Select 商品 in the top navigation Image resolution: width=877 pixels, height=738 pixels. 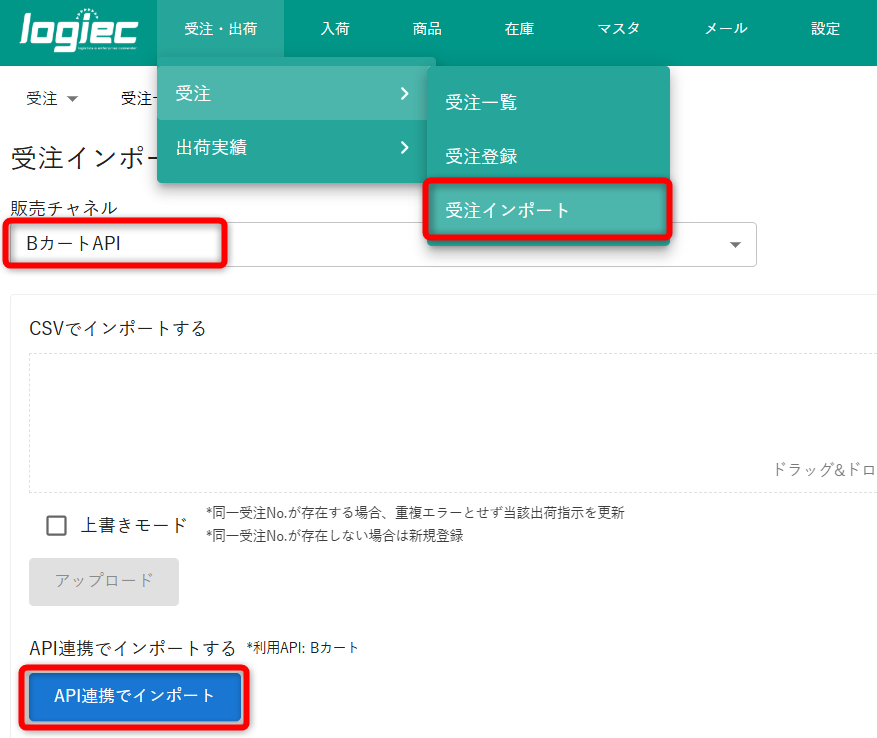[x=427, y=29]
